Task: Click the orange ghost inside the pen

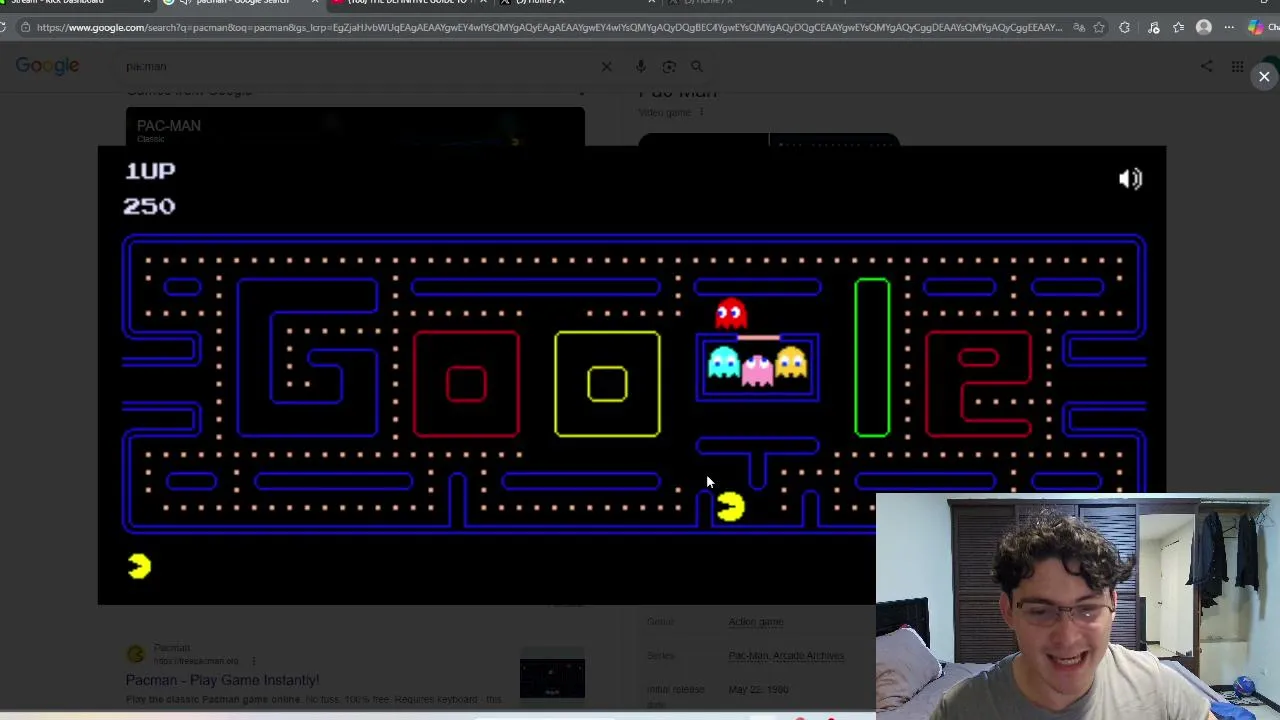Action: [790, 362]
